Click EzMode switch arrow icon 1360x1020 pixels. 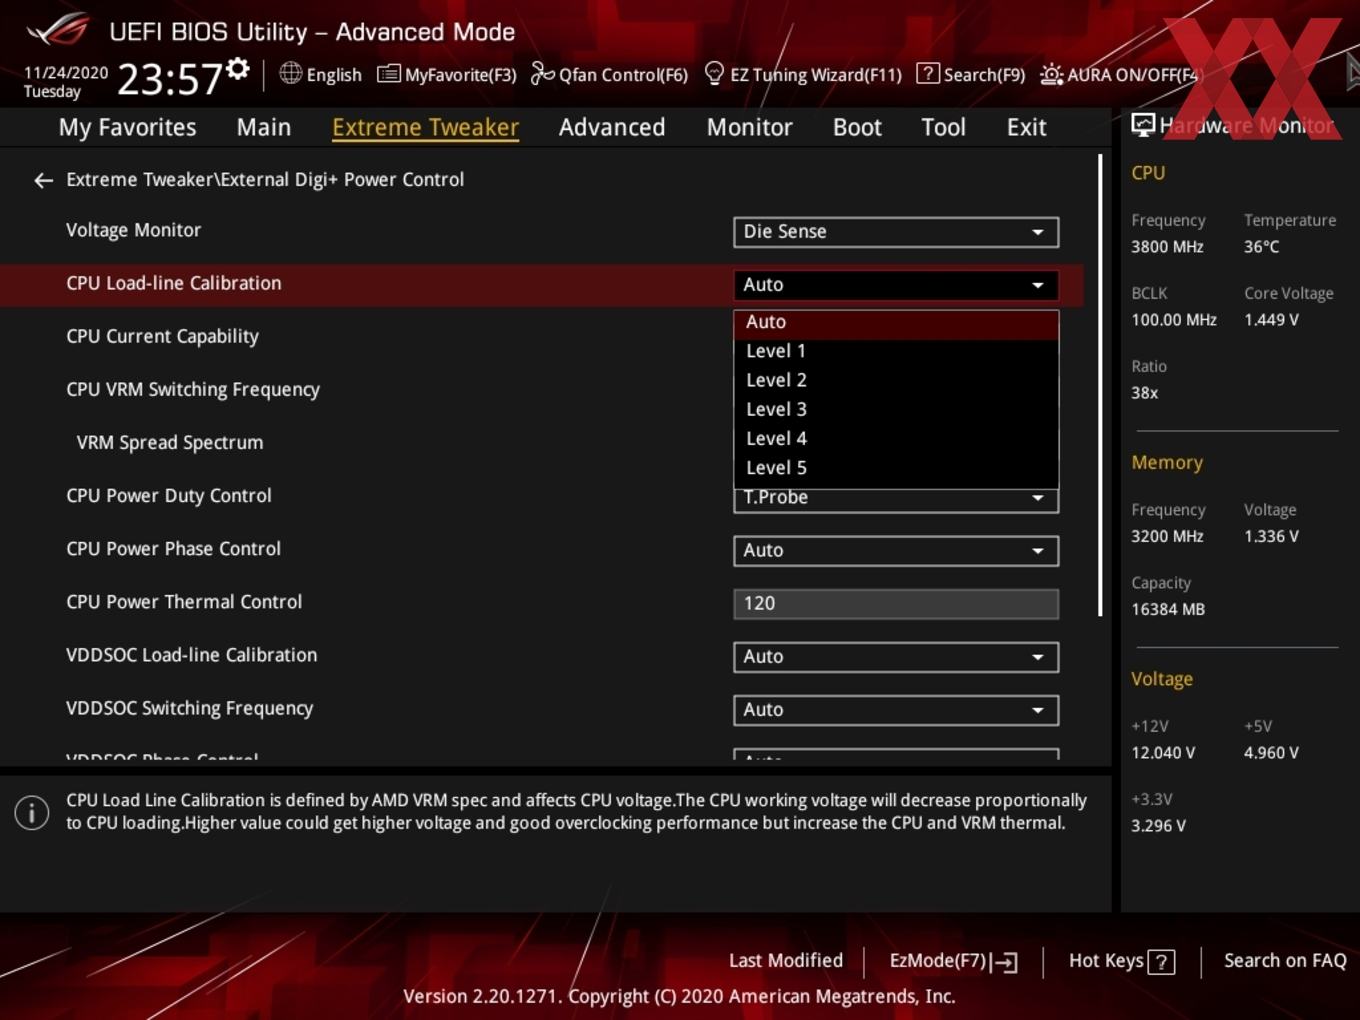tap(1005, 962)
